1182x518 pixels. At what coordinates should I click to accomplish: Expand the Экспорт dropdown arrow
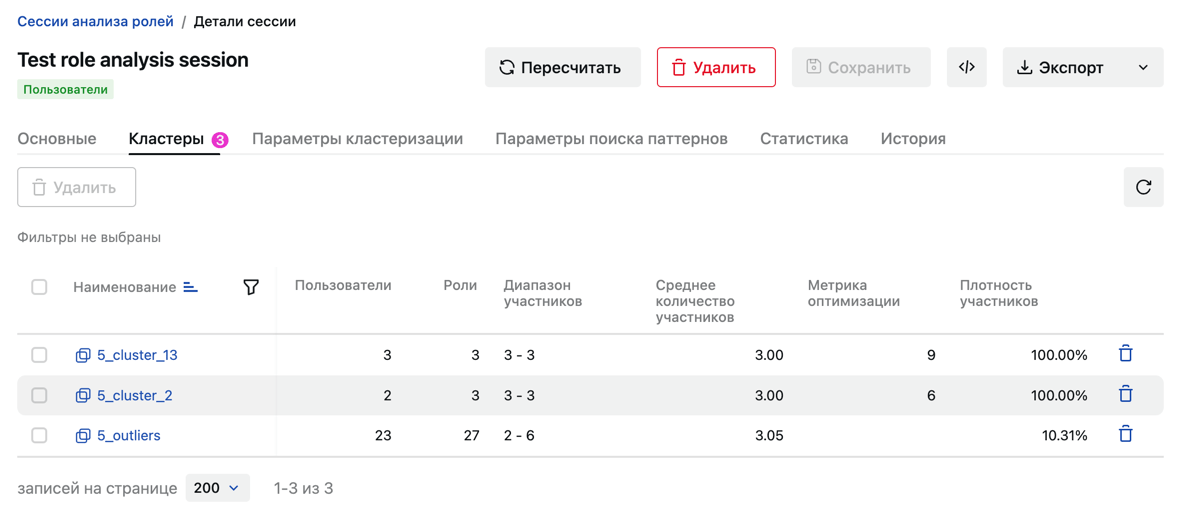click(1143, 68)
